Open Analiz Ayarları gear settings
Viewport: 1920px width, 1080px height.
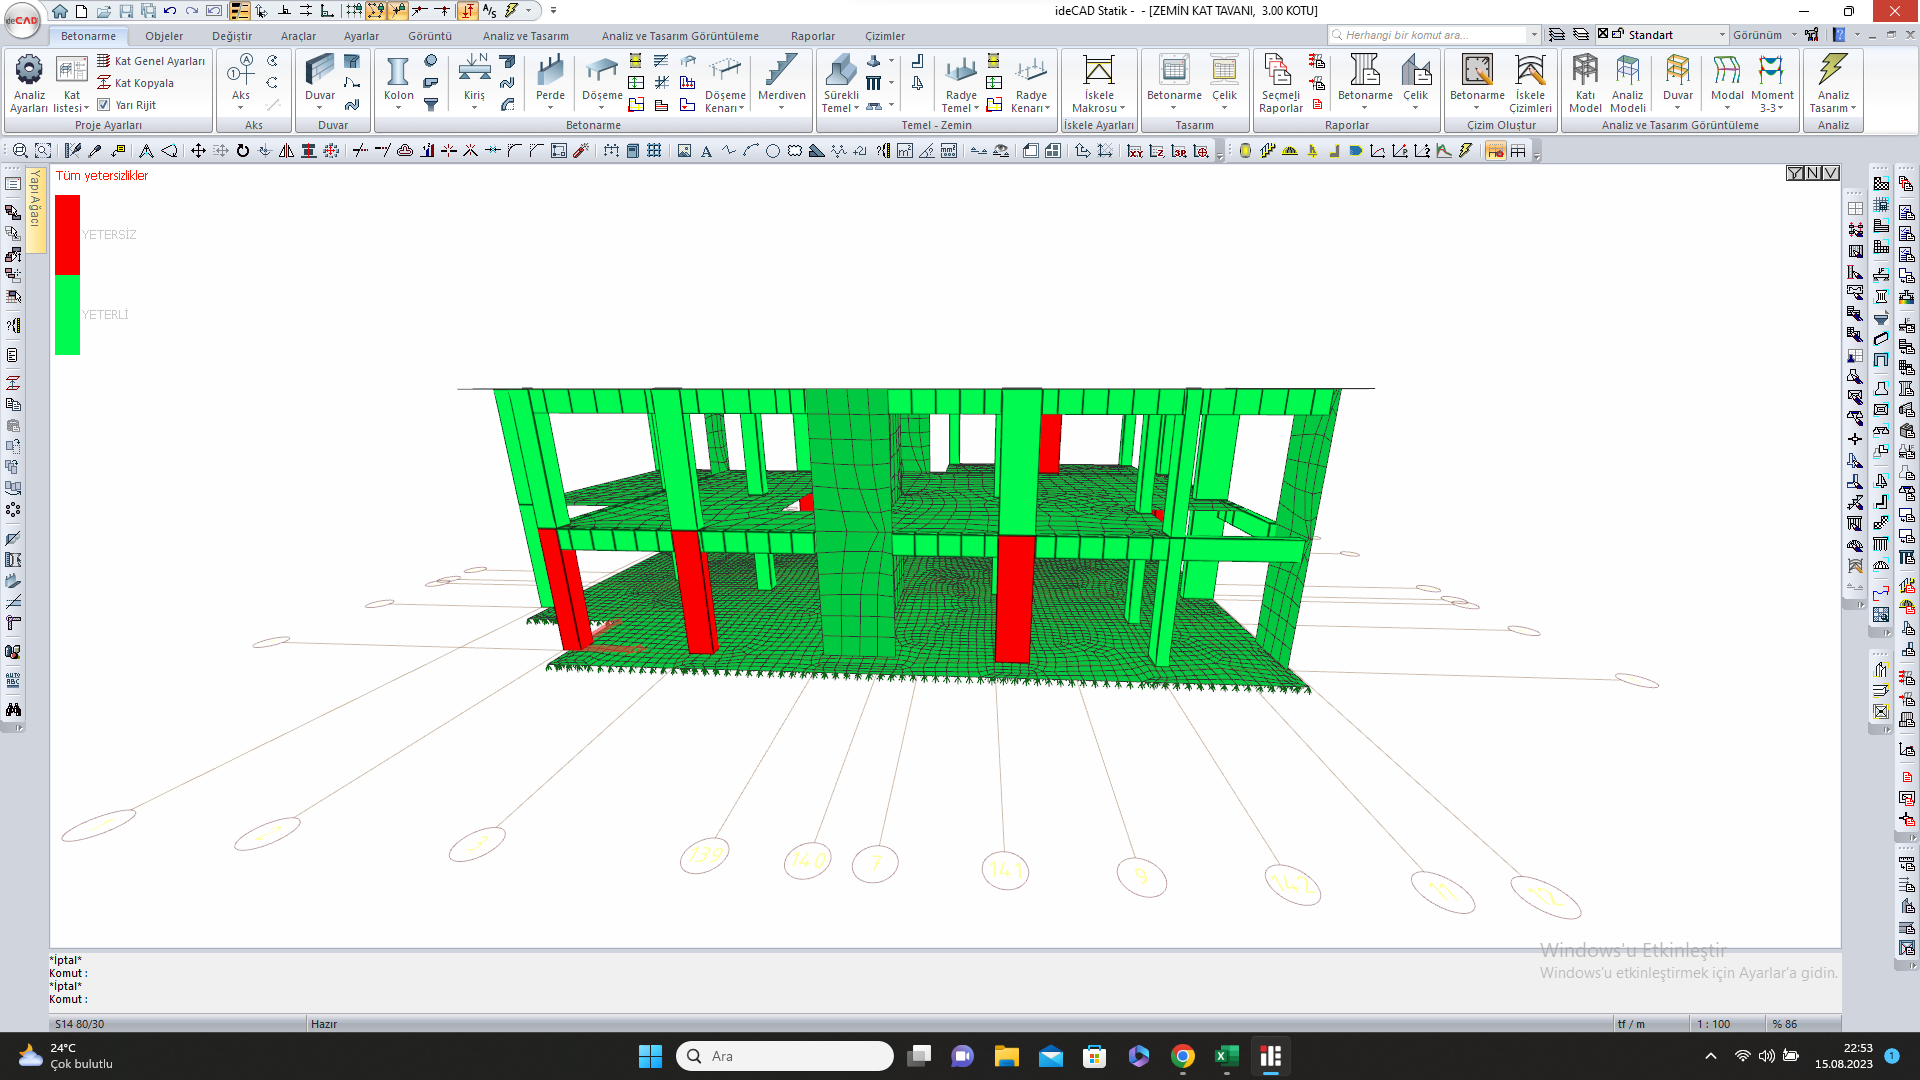point(29,82)
